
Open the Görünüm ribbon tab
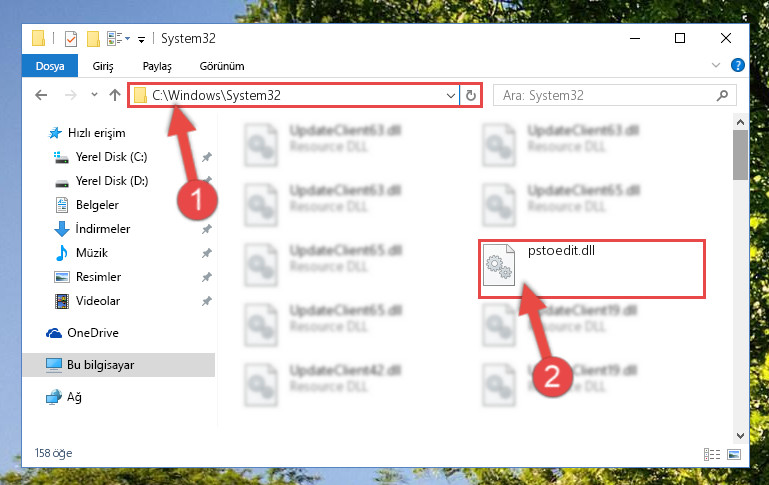(222, 66)
